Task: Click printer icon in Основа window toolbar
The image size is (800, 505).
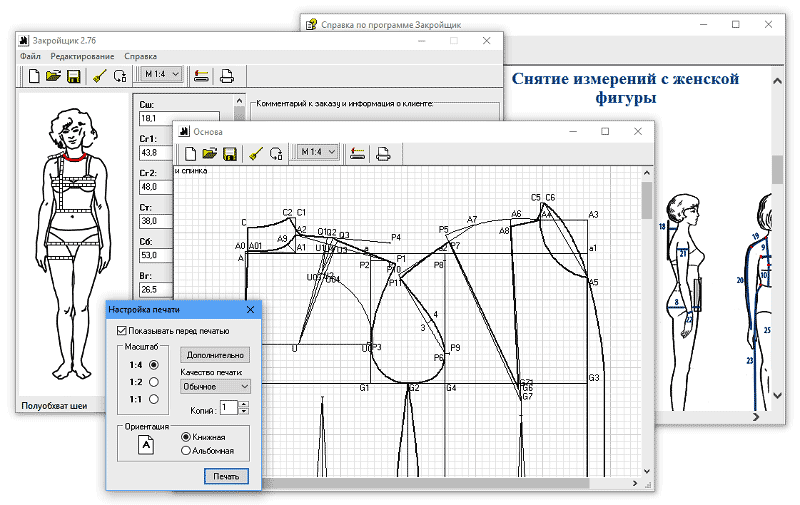Action: click(383, 153)
